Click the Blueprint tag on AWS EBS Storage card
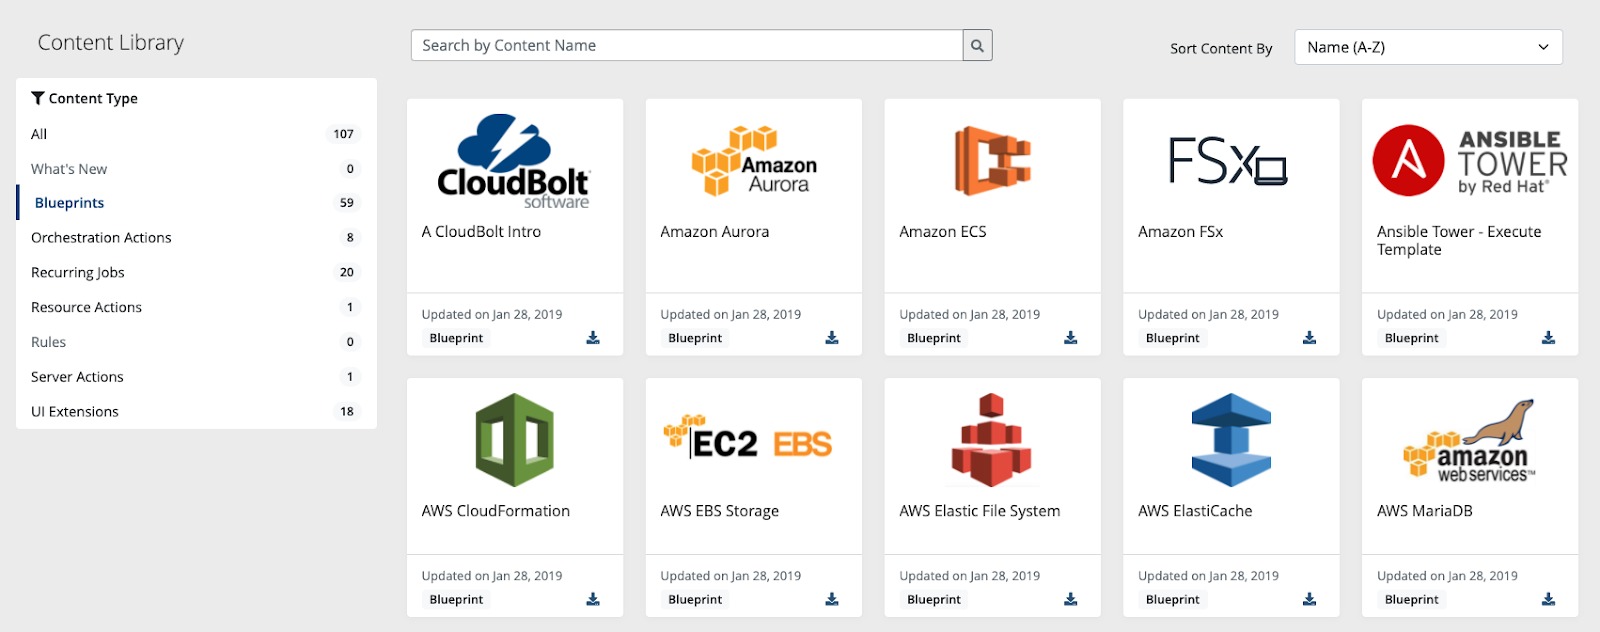Image resolution: width=1600 pixels, height=632 pixels. pyautogui.click(x=695, y=600)
